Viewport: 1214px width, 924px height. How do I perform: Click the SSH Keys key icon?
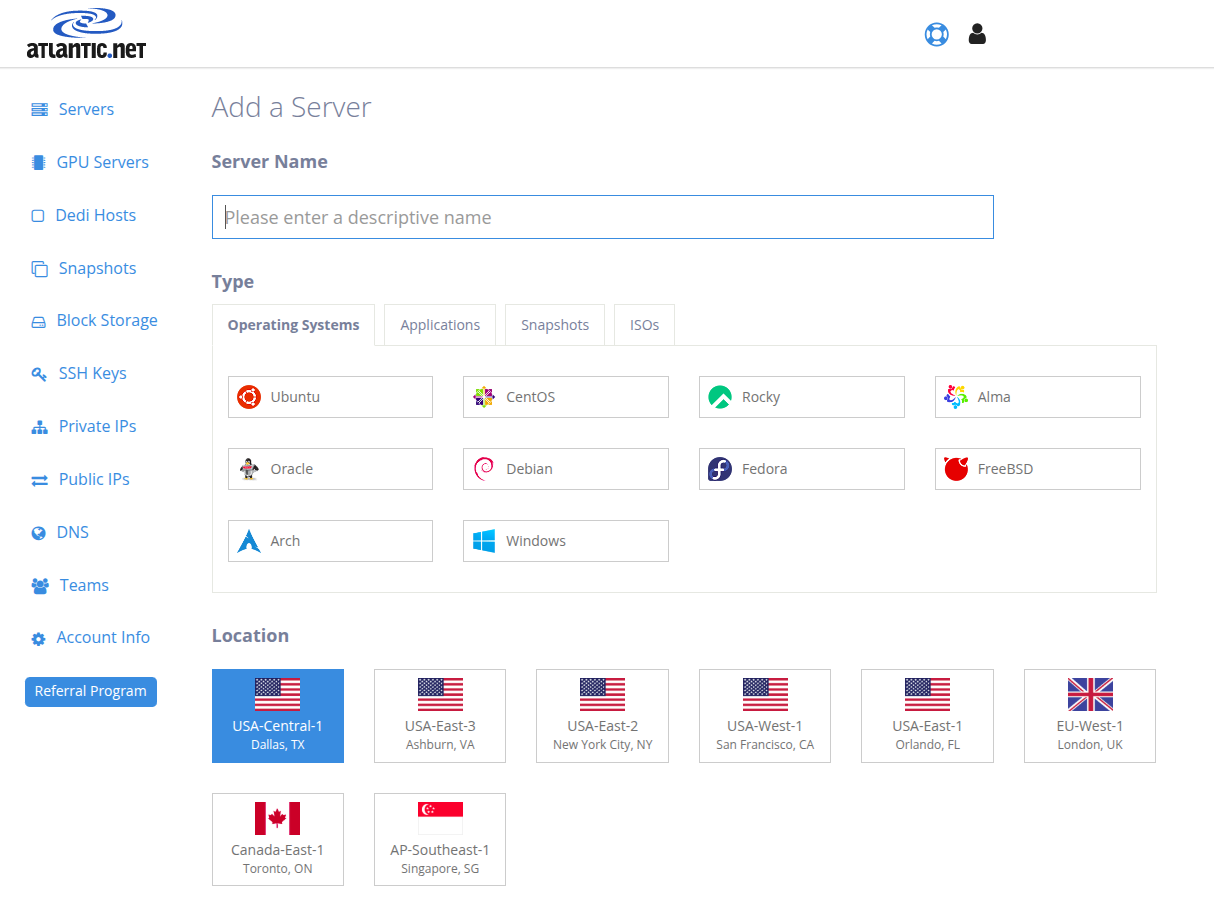pyautogui.click(x=39, y=374)
